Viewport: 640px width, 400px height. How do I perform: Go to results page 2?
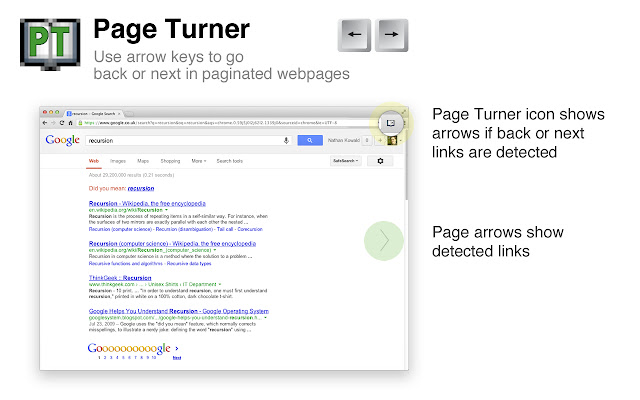click(105, 358)
